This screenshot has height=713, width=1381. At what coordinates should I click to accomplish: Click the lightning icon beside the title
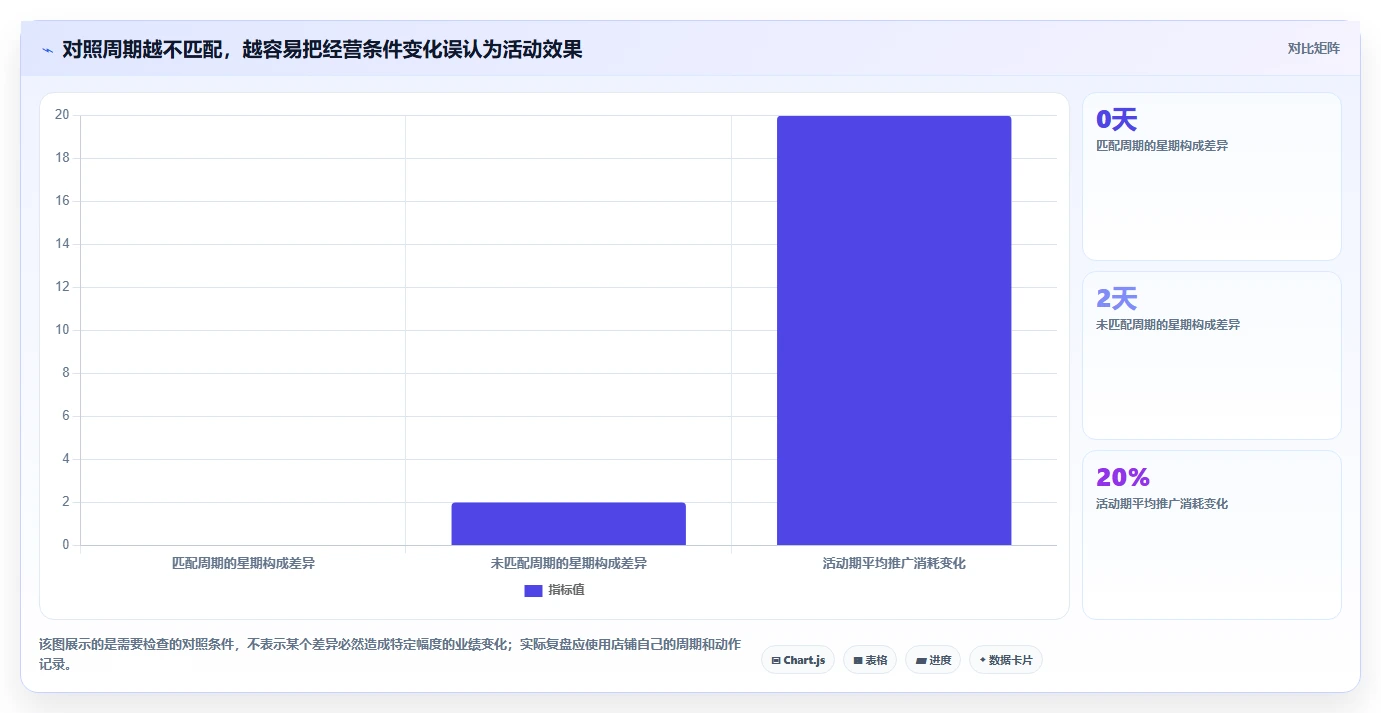(x=47, y=49)
